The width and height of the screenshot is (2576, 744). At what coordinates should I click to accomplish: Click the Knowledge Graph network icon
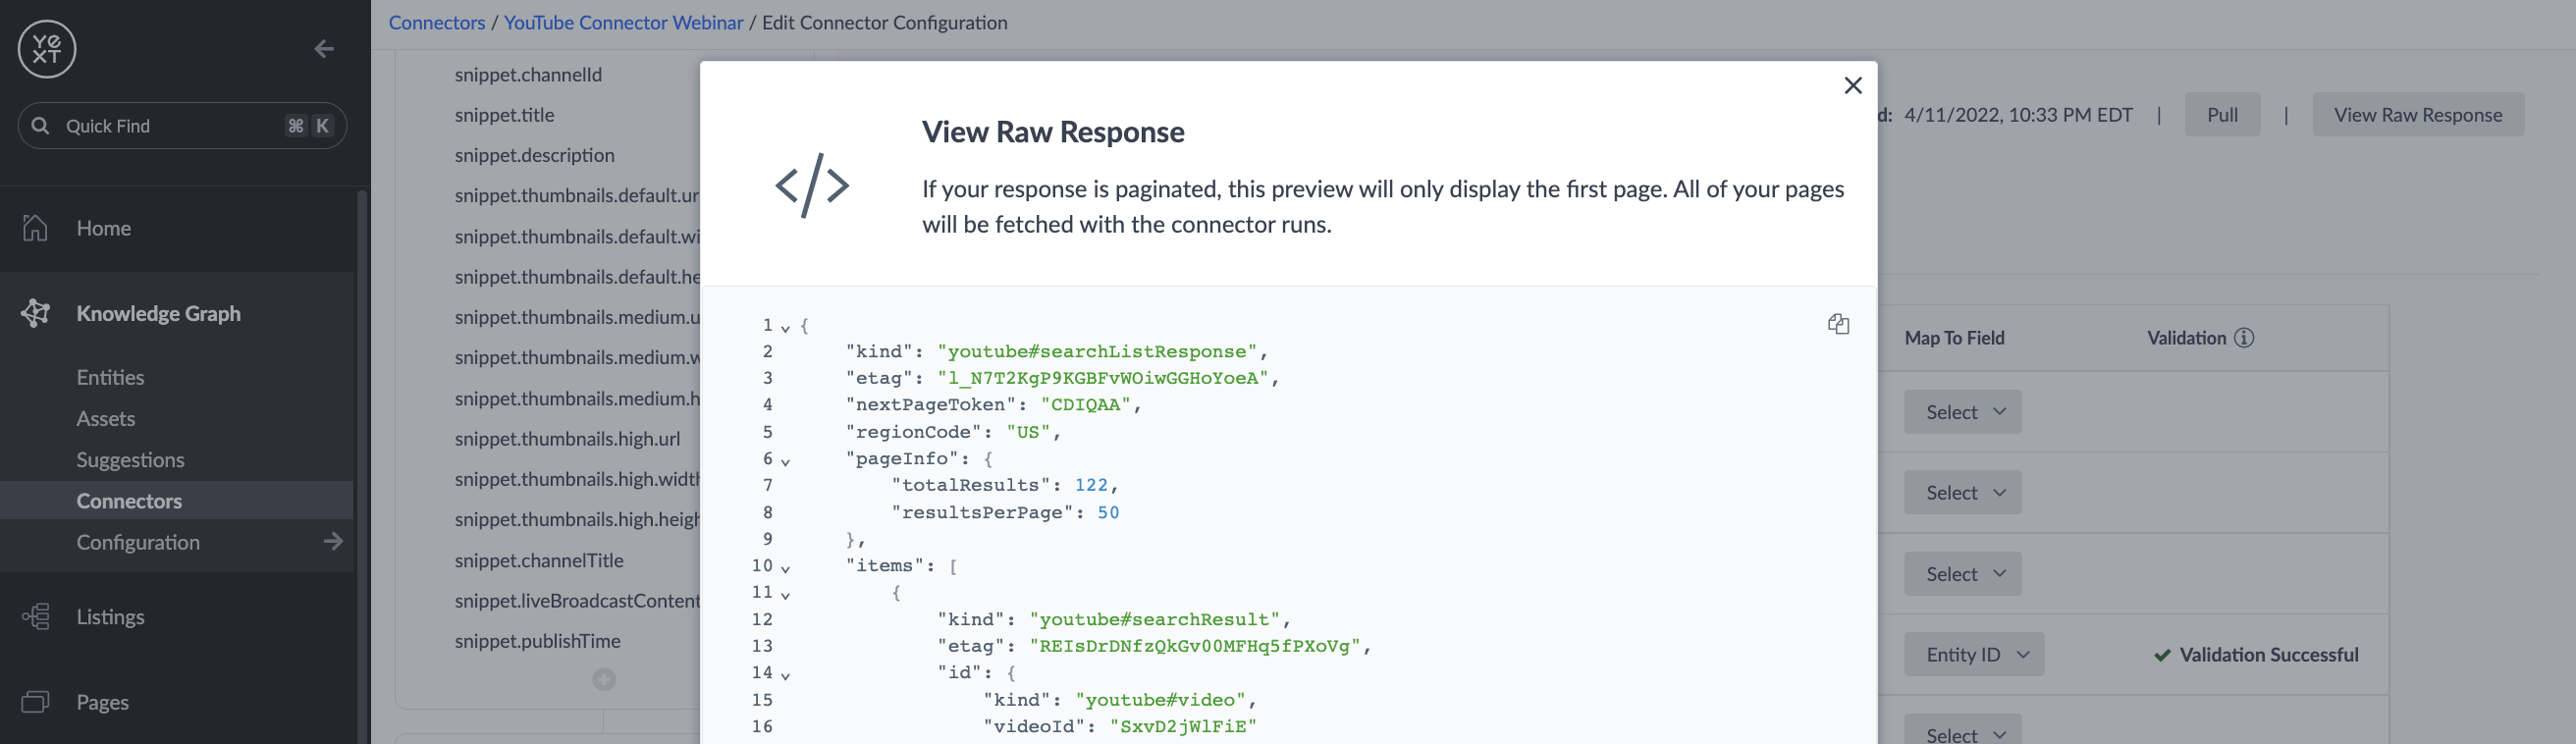click(x=35, y=313)
